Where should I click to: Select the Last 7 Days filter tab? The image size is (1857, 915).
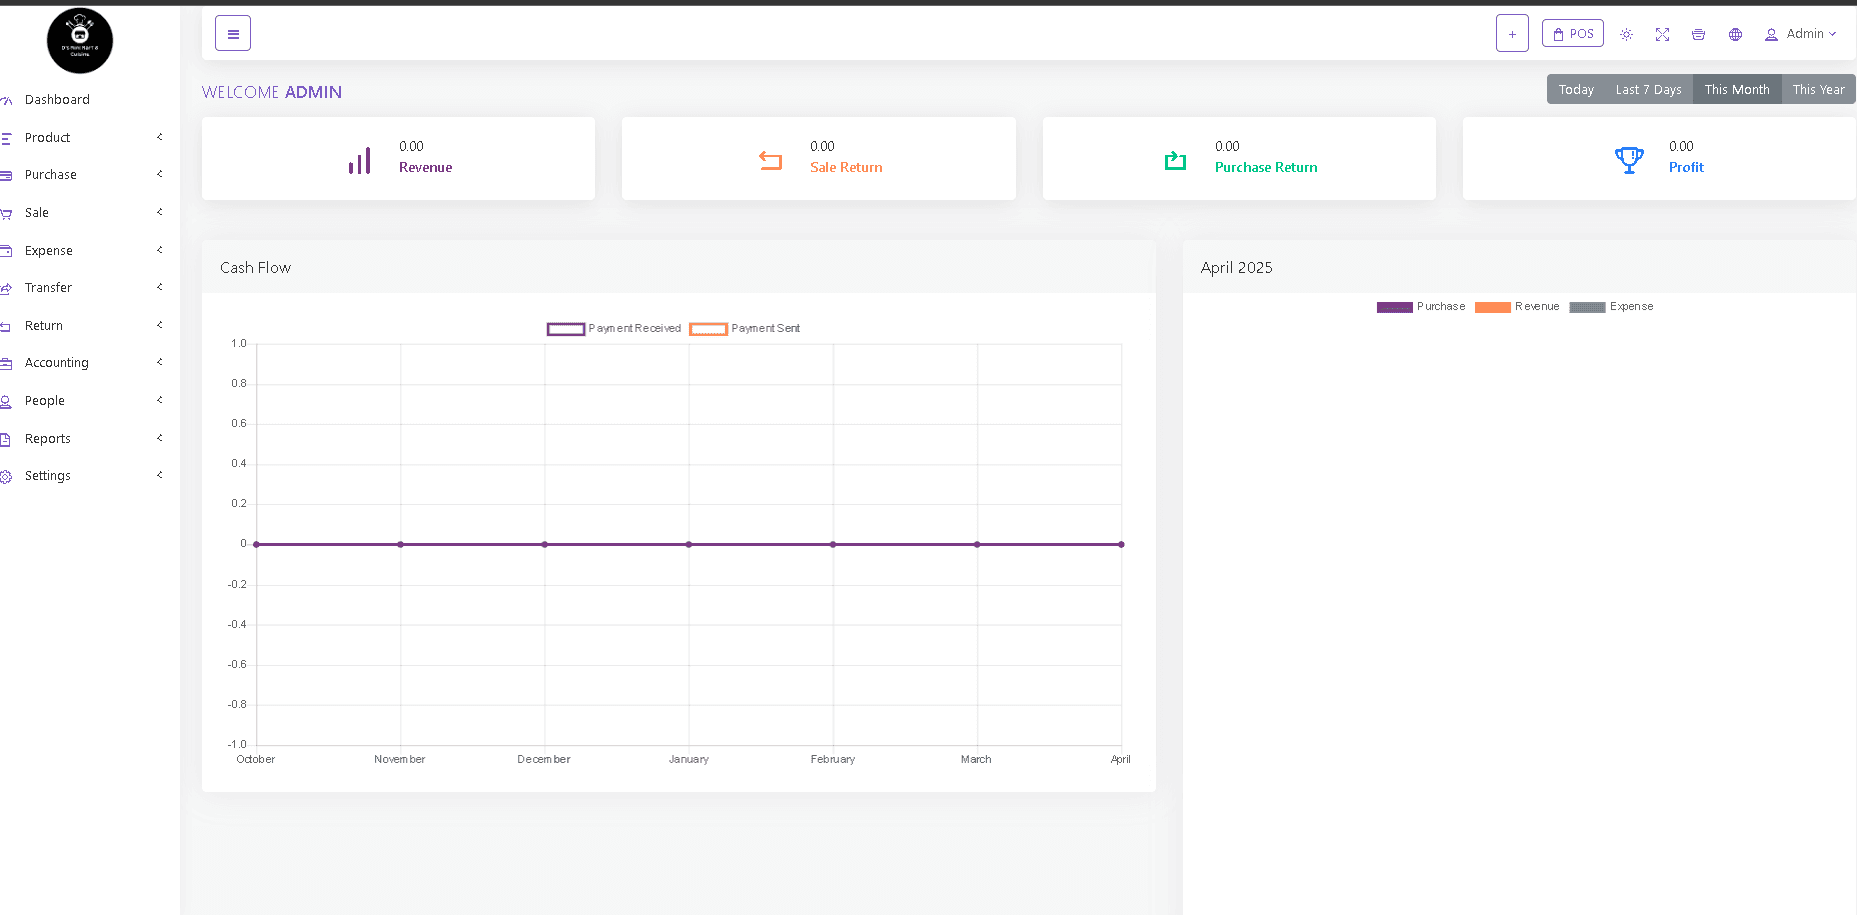pyautogui.click(x=1648, y=90)
